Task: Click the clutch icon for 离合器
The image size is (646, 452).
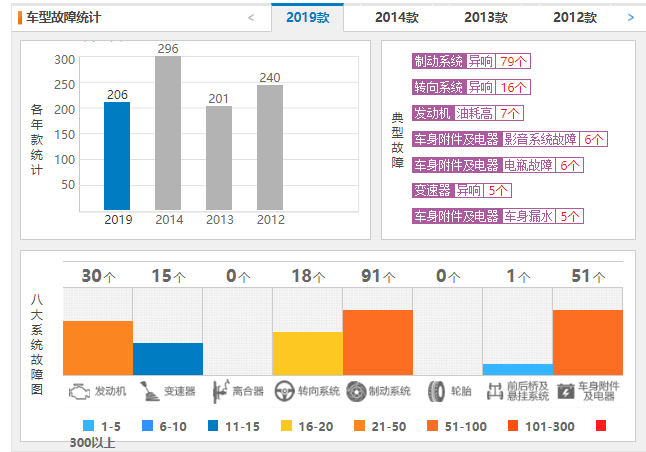Action: click(220, 391)
